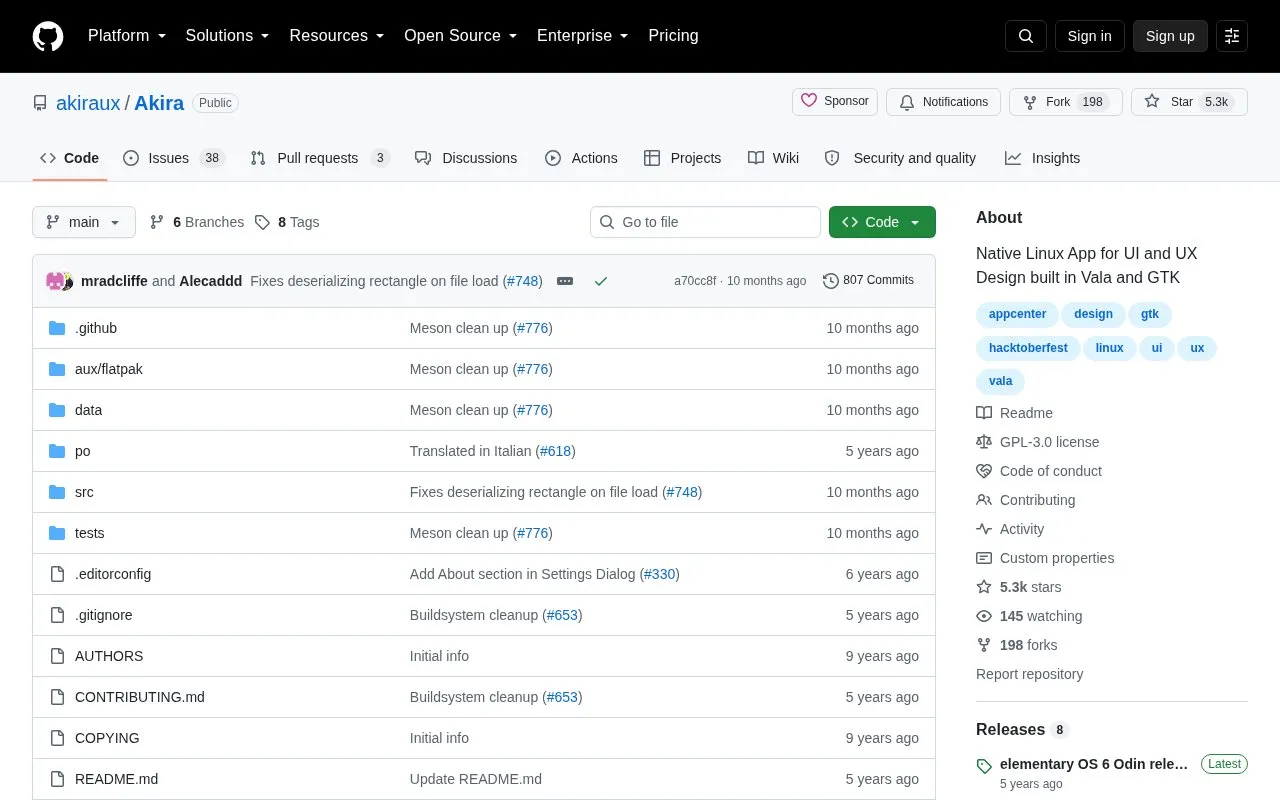Open the main branch selector dropdown

[84, 222]
